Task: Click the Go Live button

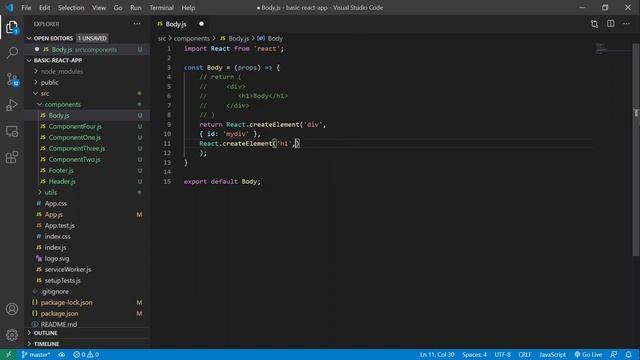Action: click(588, 354)
